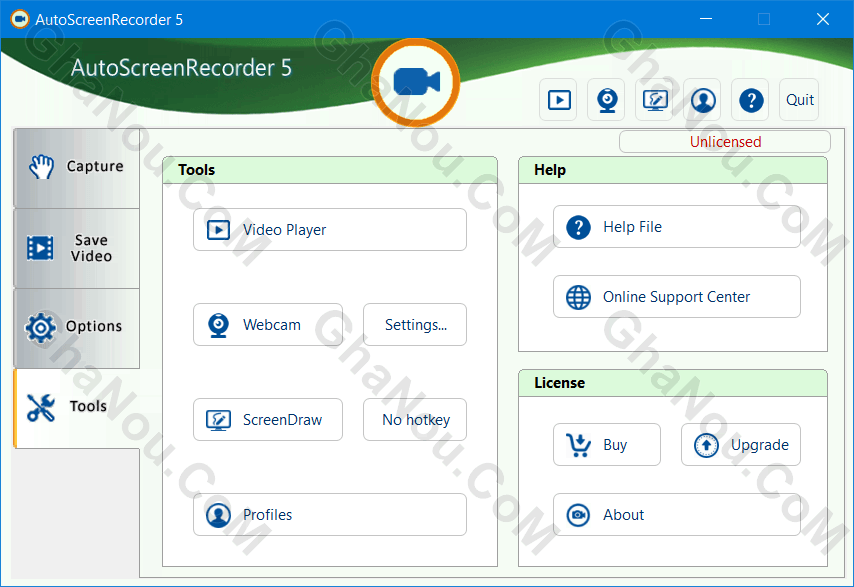Open webcam Settings... button
Viewport: 854px width, 587px height.
click(415, 325)
